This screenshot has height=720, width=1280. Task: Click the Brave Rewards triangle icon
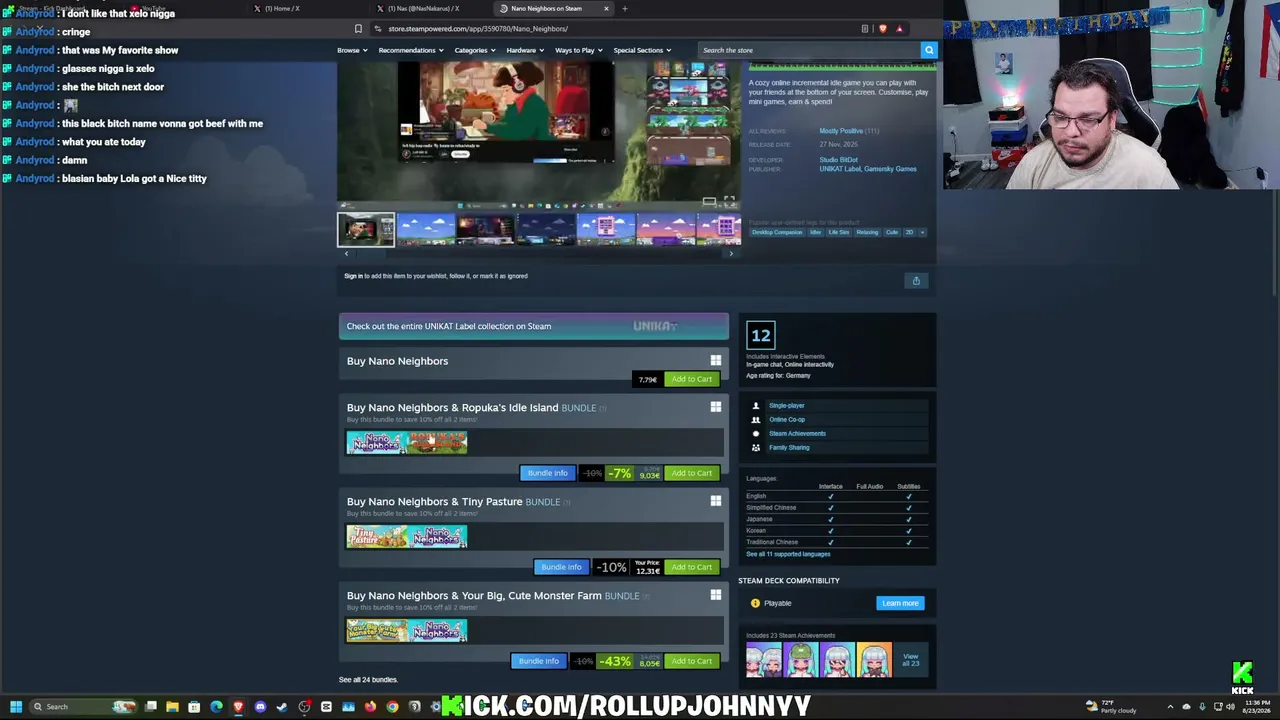899,29
